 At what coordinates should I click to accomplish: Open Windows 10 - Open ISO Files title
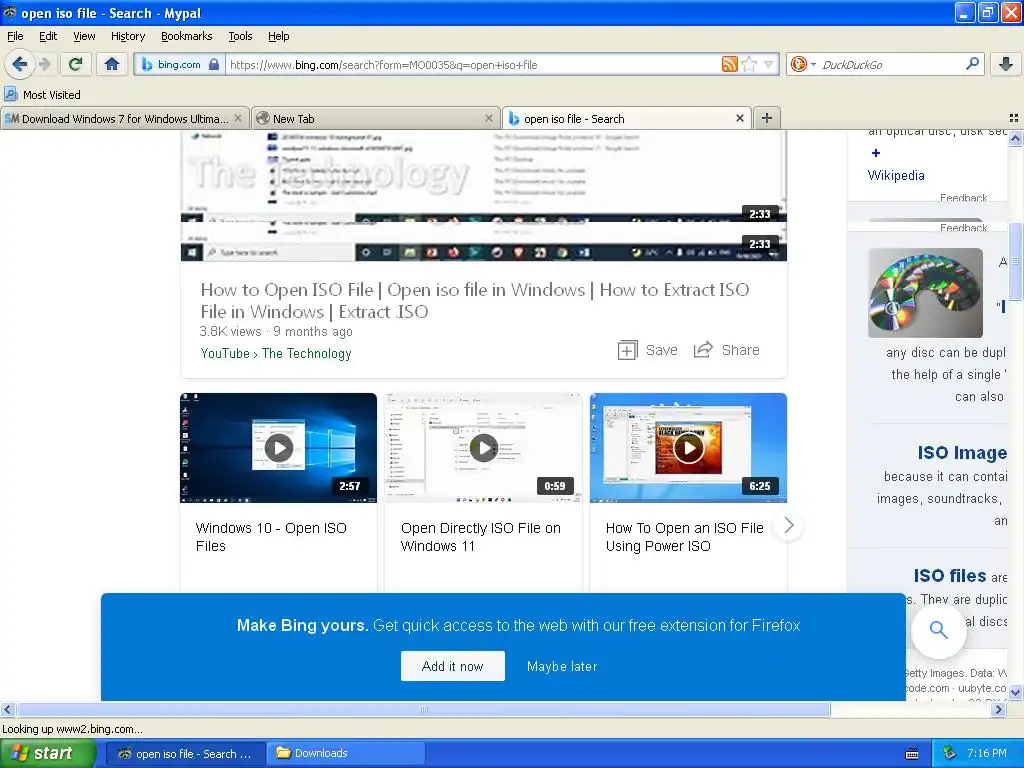[271, 537]
